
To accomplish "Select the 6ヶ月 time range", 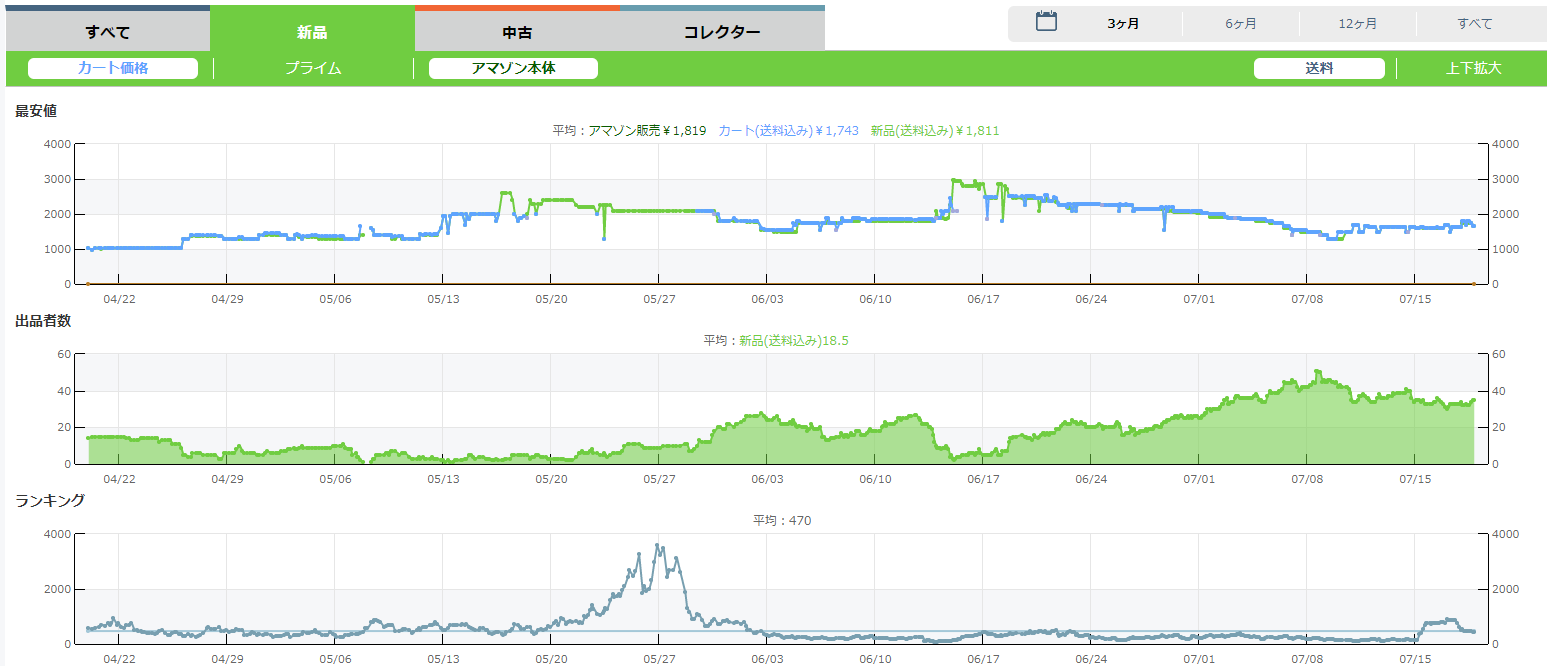I will tap(1241, 24).
